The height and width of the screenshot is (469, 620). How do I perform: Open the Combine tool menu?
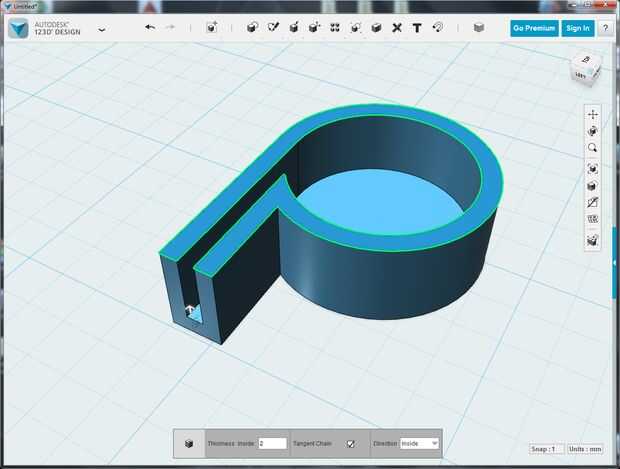tap(376, 28)
